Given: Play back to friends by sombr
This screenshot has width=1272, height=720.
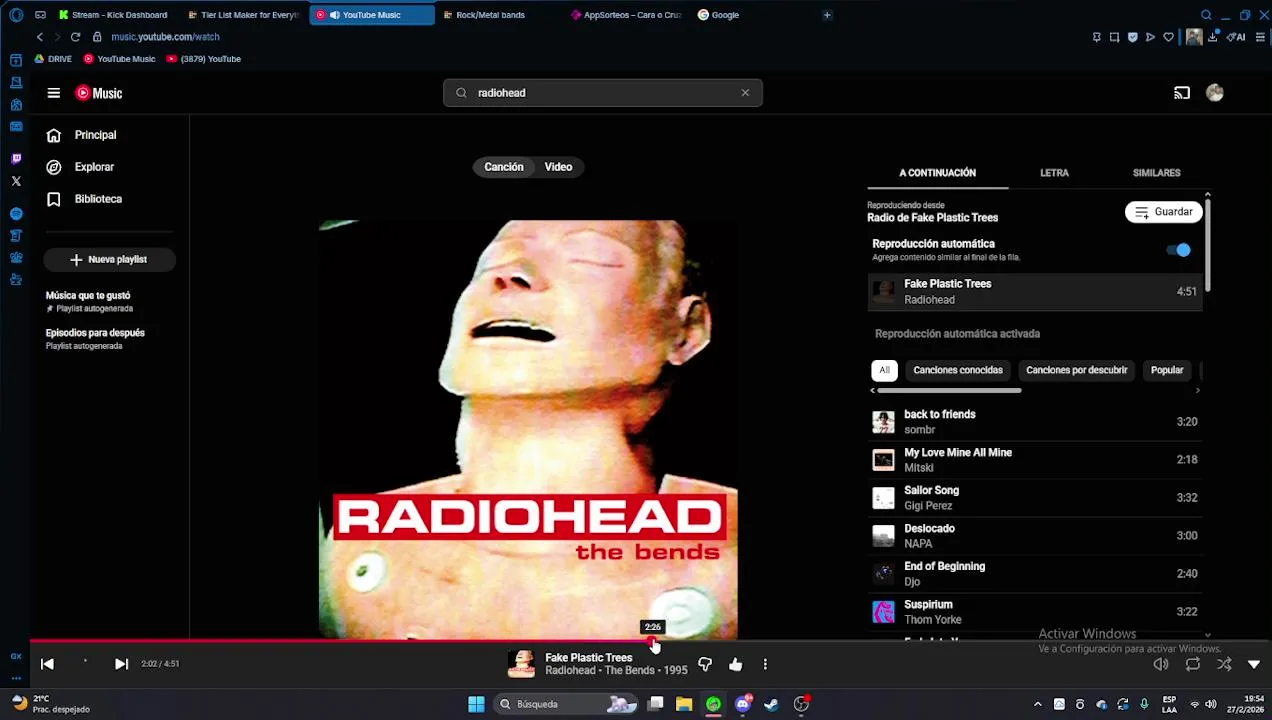Looking at the screenshot, I should point(1035,422).
